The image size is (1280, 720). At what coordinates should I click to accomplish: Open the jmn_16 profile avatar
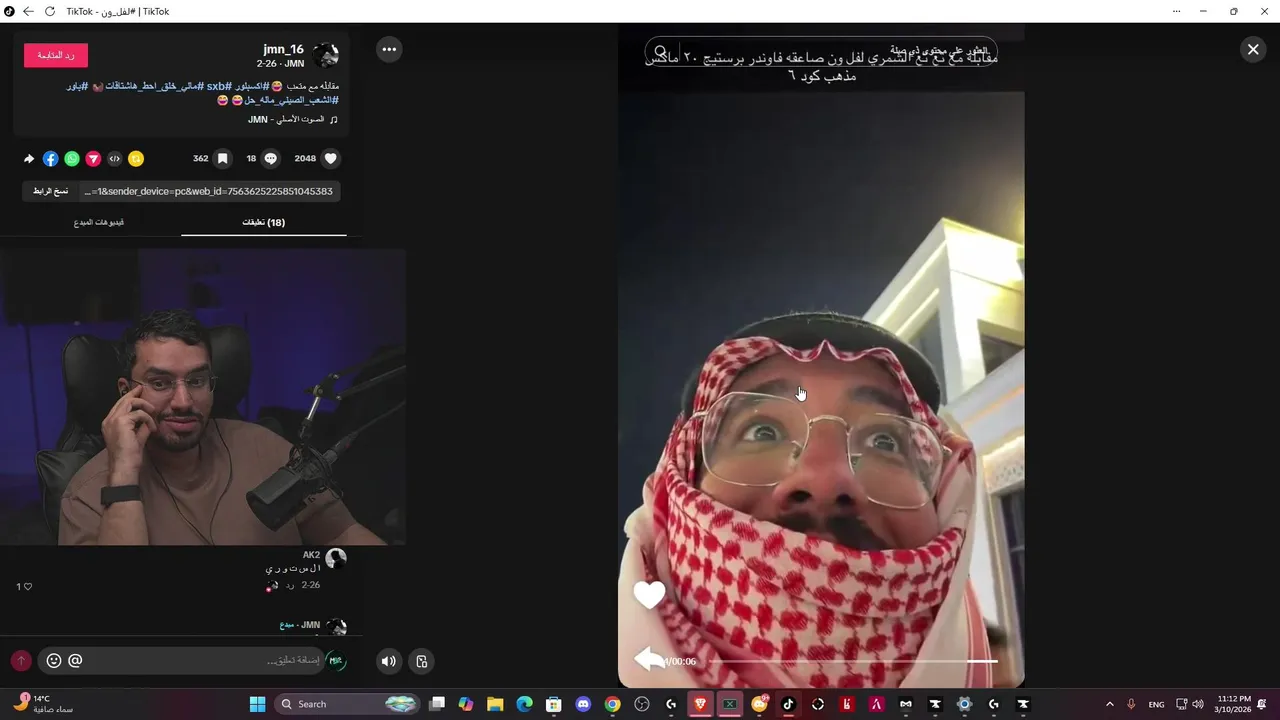(x=326, y=56)
